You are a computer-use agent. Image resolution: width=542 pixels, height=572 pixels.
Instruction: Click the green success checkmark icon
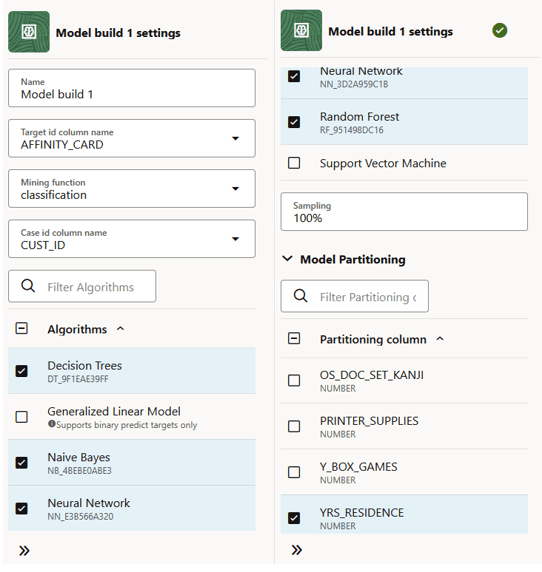(x=499, y=30)
